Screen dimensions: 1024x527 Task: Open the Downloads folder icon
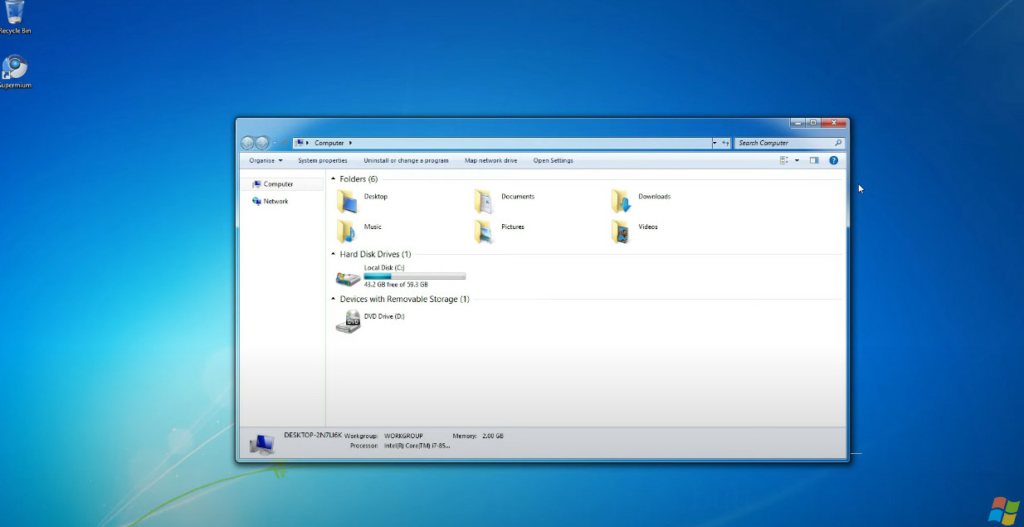tap(621, 201)
